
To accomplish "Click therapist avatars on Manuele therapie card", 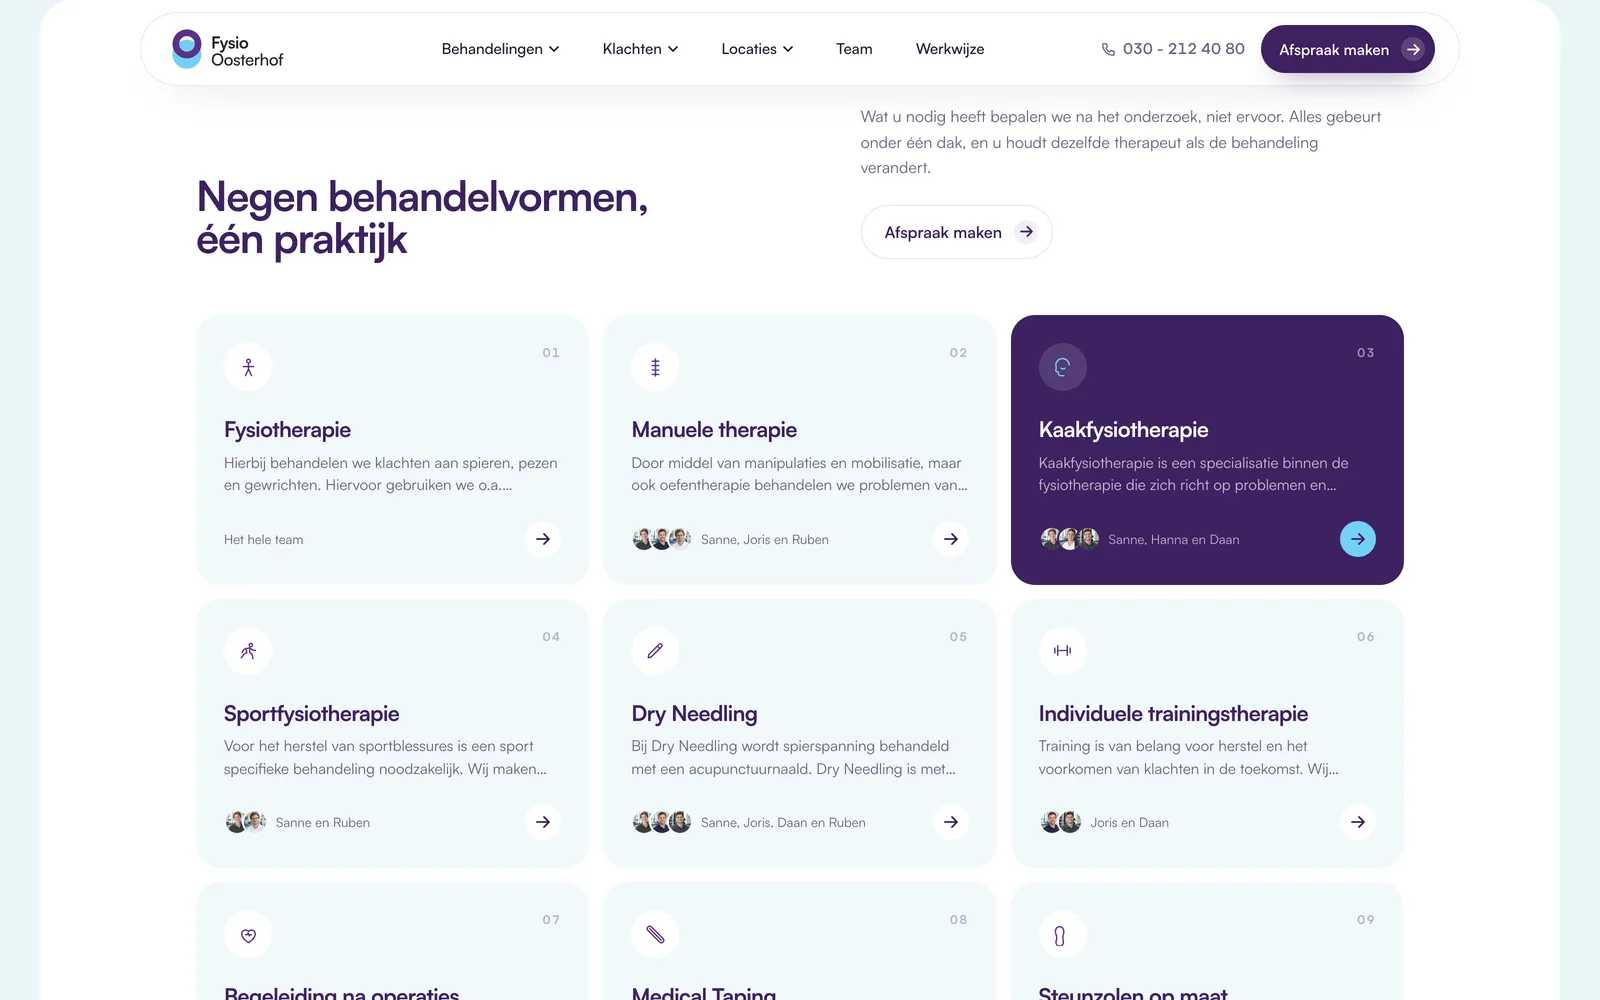I will 661,539.
